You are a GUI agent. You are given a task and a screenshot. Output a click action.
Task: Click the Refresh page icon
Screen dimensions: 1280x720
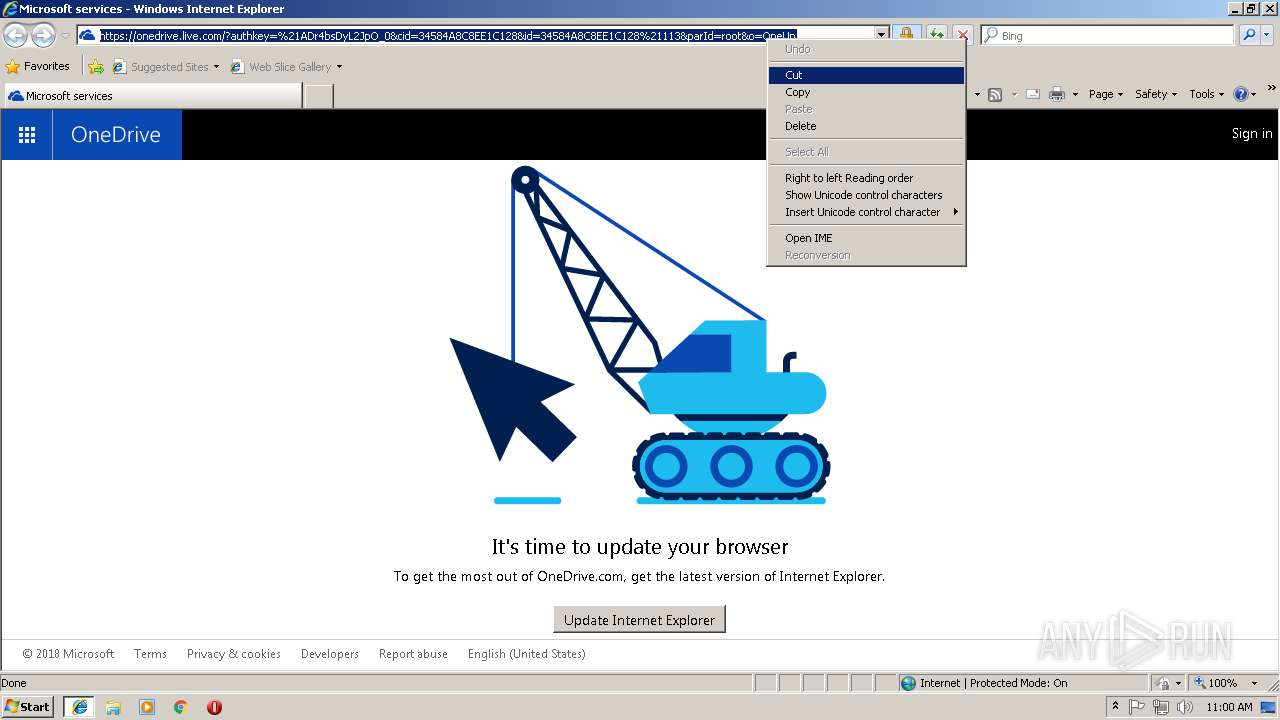936,35
